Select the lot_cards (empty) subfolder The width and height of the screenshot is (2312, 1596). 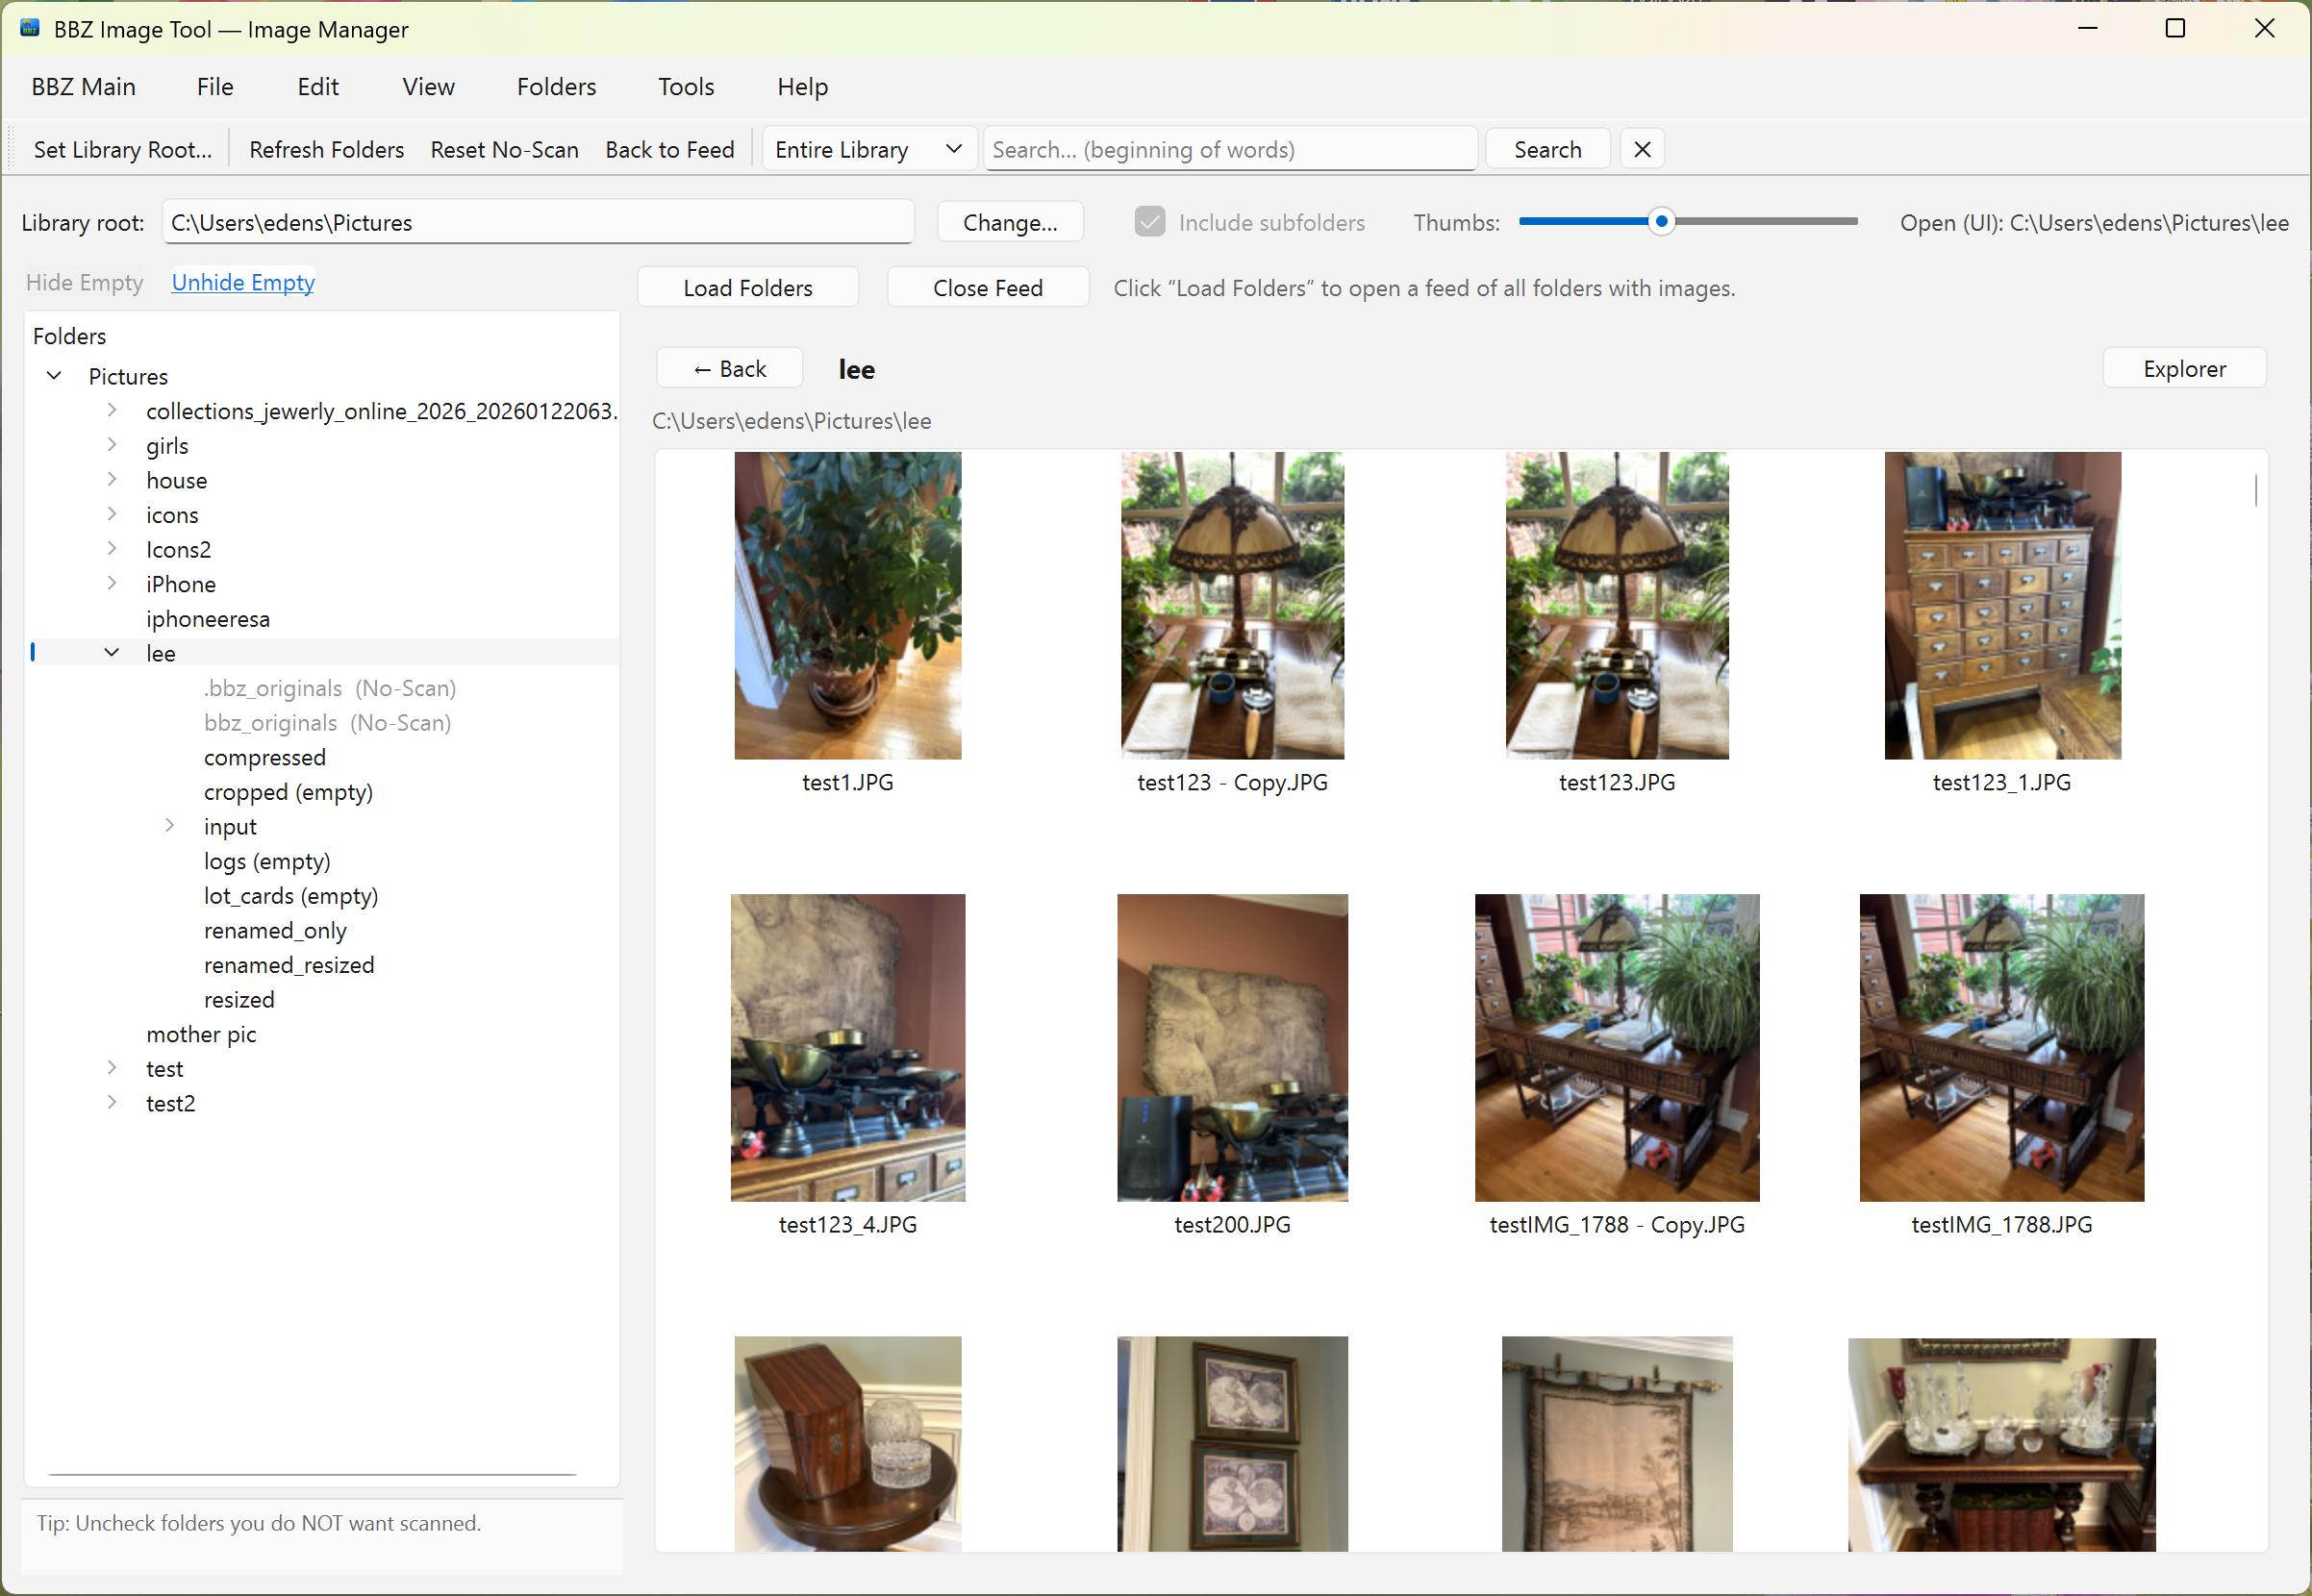coord(291,896)
